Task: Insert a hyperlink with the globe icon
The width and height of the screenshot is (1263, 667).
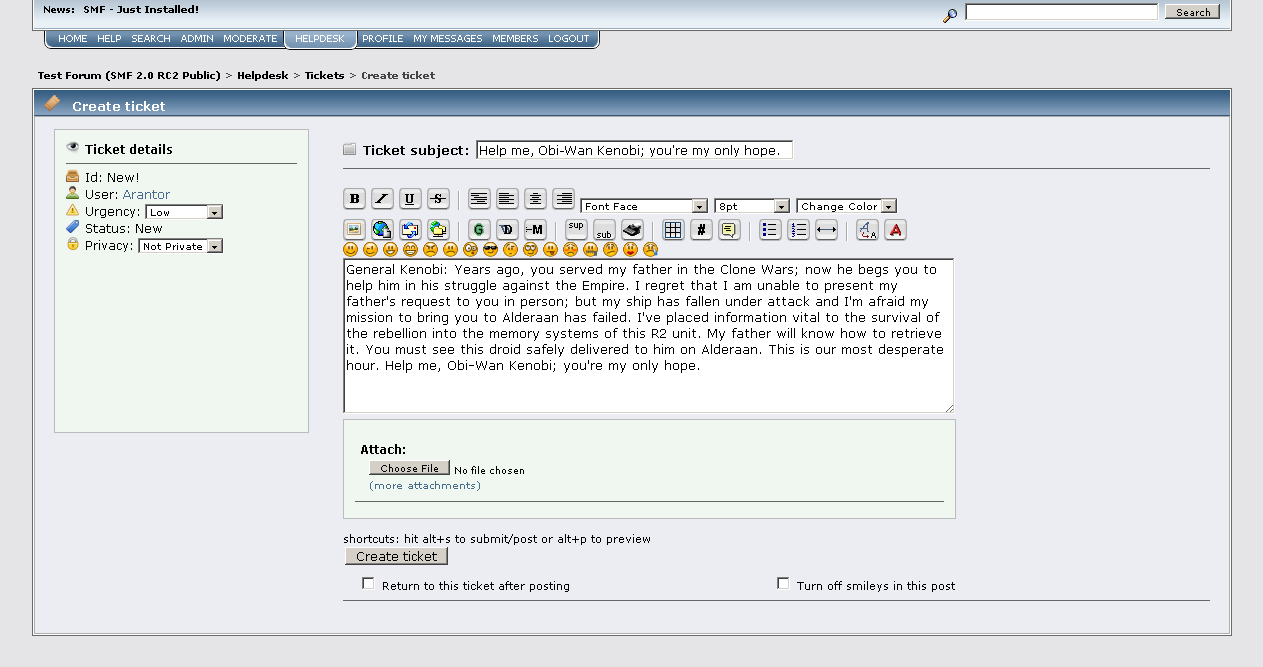Action: [x=382, y=229]
